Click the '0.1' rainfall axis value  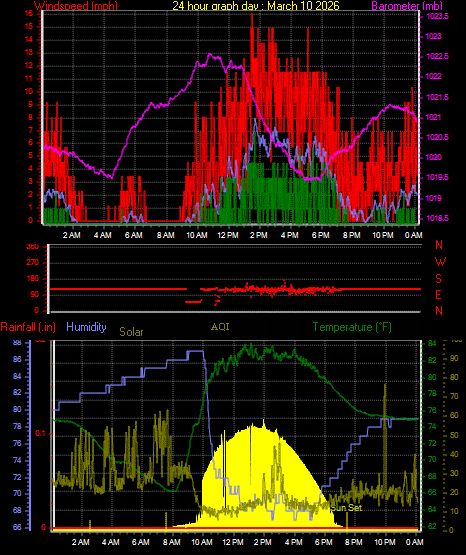(41, 434)
